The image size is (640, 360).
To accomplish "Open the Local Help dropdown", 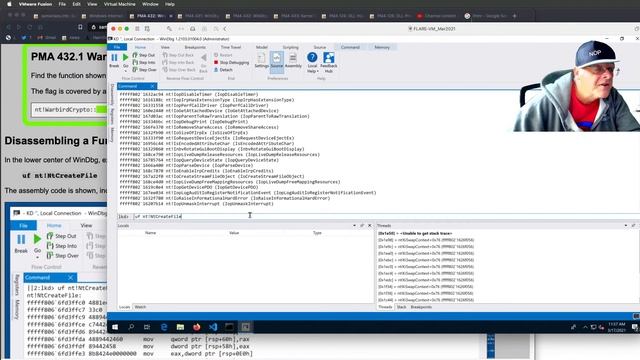I will click(312, 63).
